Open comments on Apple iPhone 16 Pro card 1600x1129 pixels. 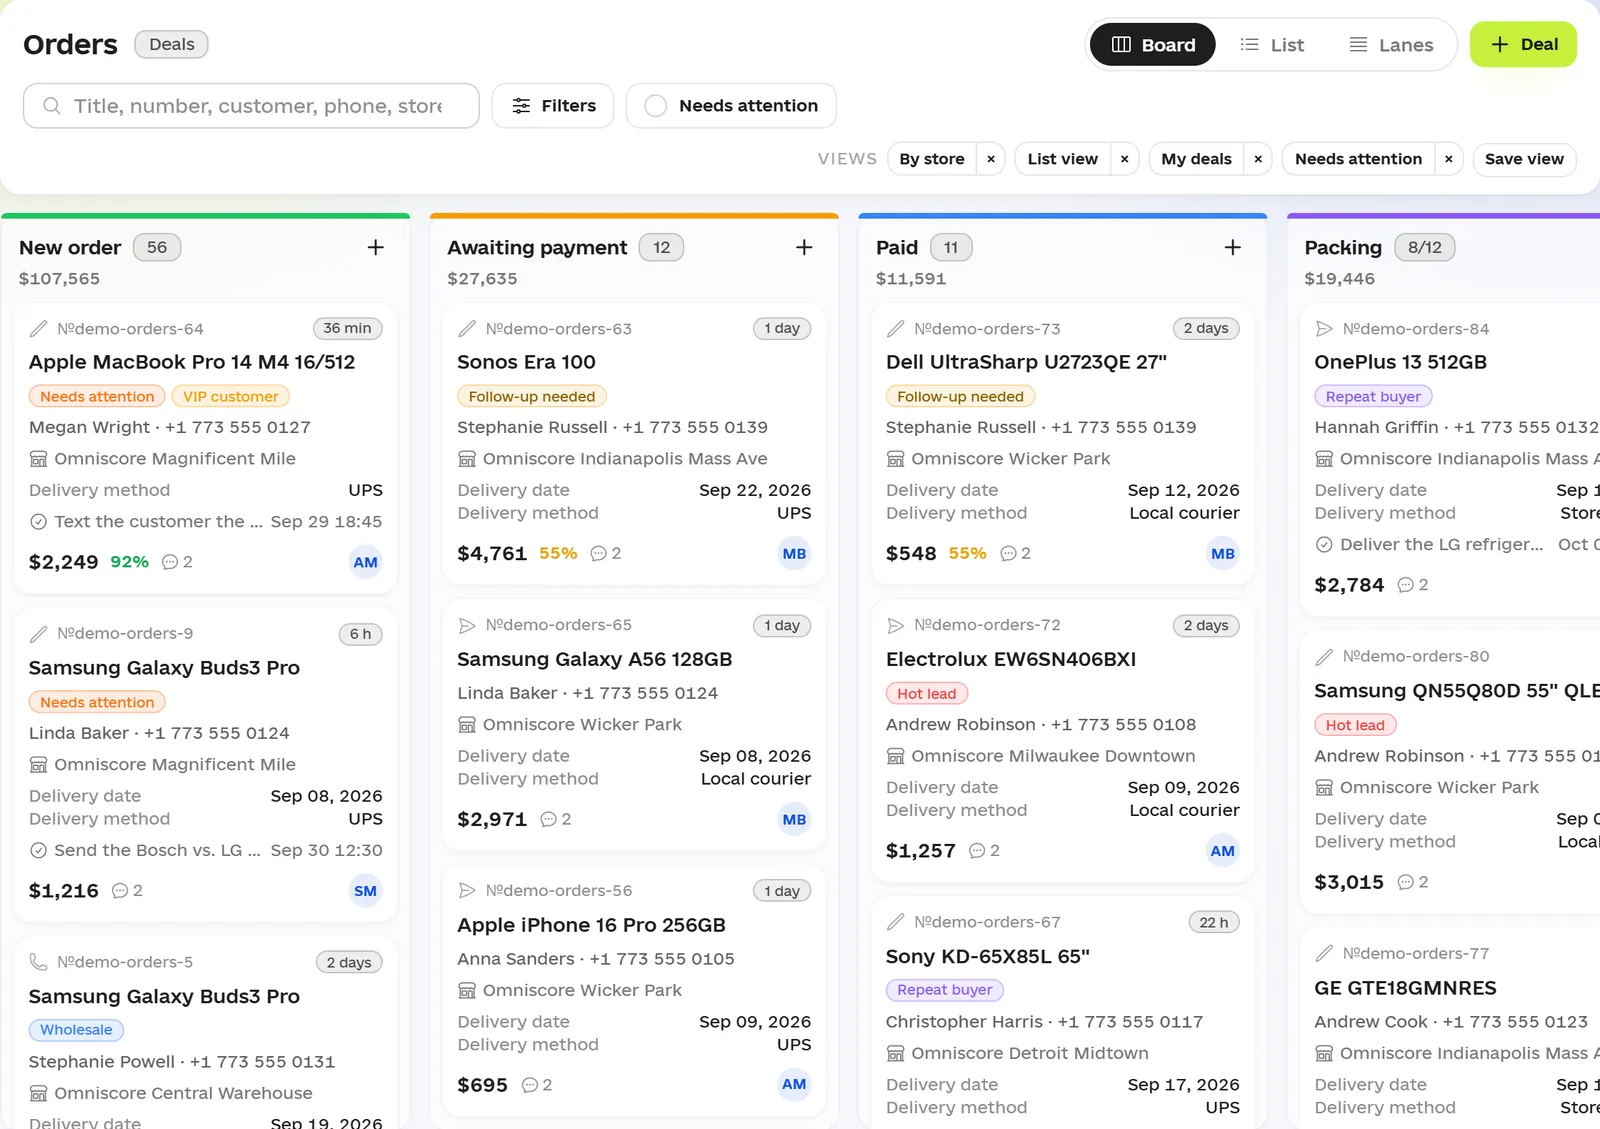tap(537, 1085)
